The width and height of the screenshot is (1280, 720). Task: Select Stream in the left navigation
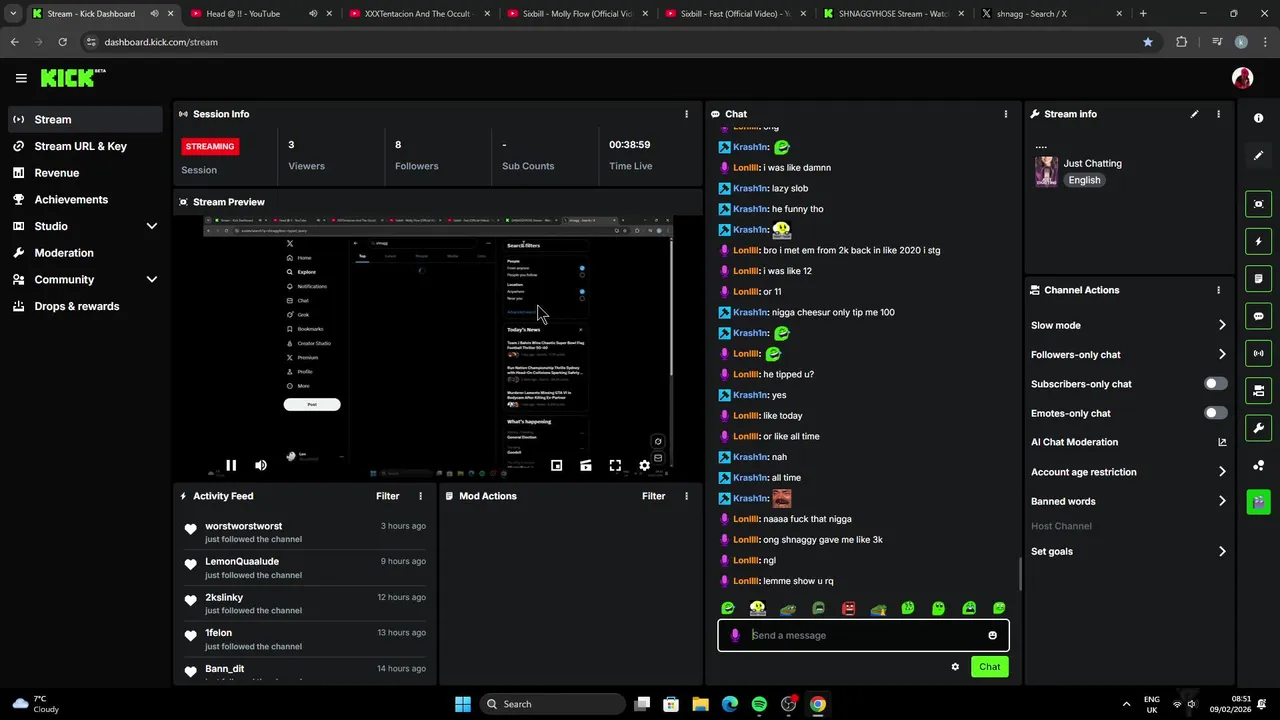coord(85,119)
